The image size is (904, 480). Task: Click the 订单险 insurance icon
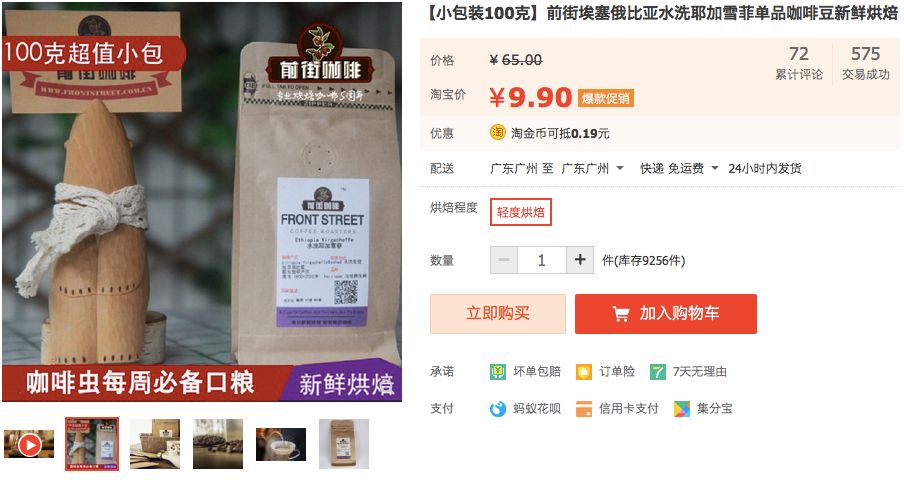(583, 372)
